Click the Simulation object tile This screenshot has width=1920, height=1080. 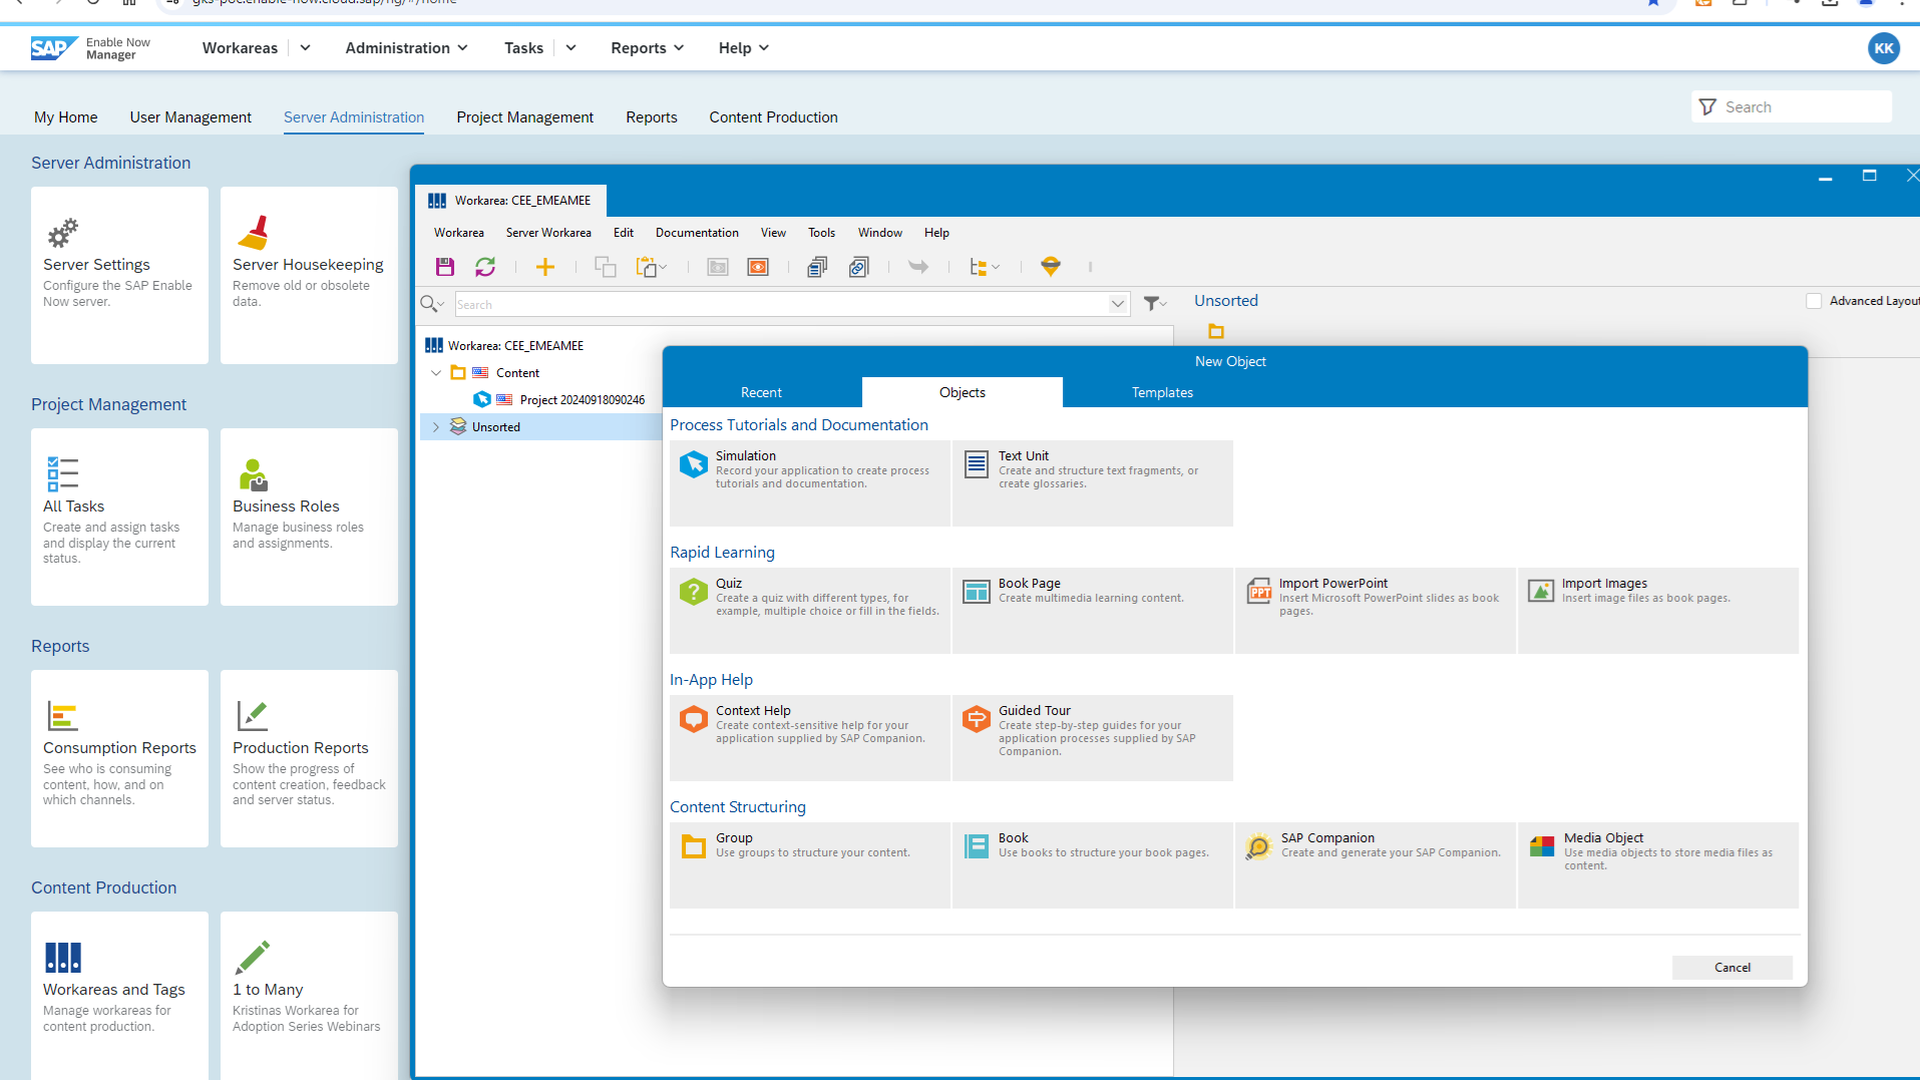coord(809,482)
